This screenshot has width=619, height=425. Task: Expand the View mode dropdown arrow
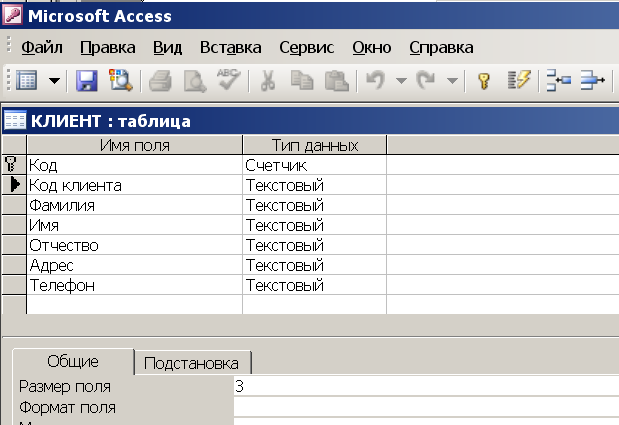pyautogui.click(x=54, y=81)
